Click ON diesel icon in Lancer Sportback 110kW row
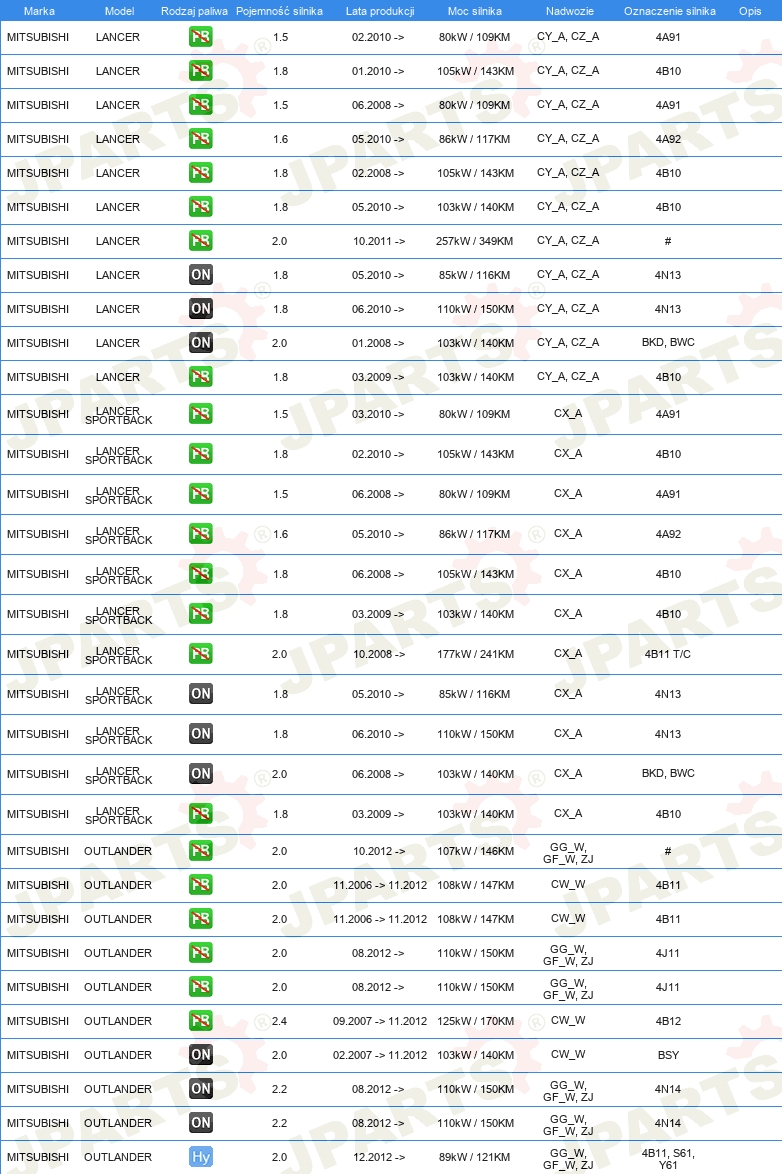The height and width of the screenshot is (1174, 782). coord(200,734)
